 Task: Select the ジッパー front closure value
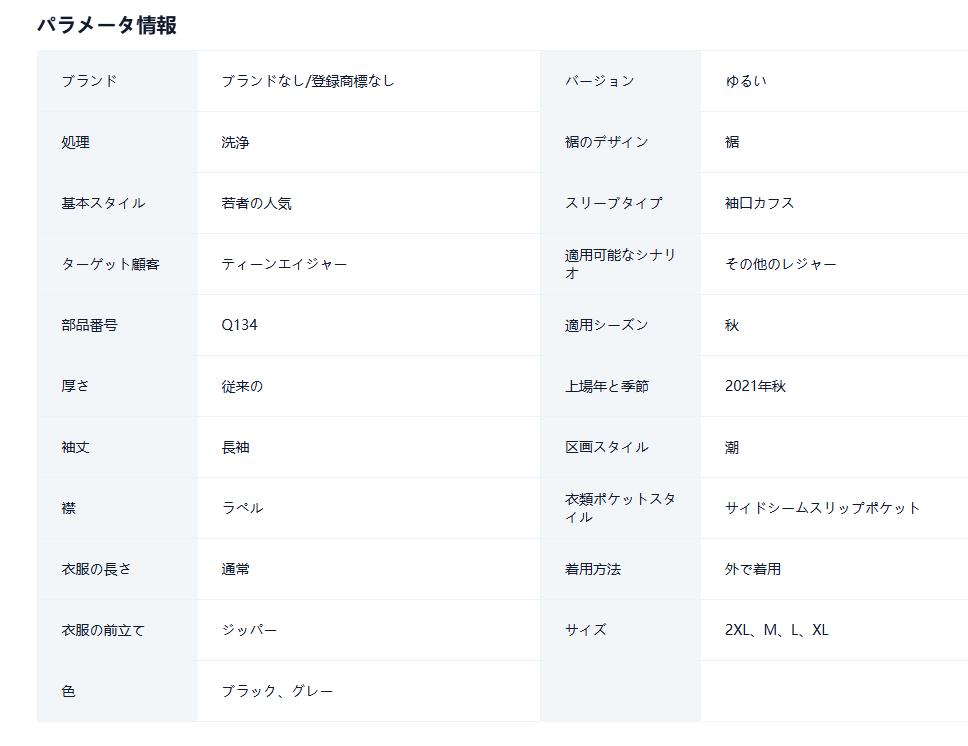[x=249, y=630]
